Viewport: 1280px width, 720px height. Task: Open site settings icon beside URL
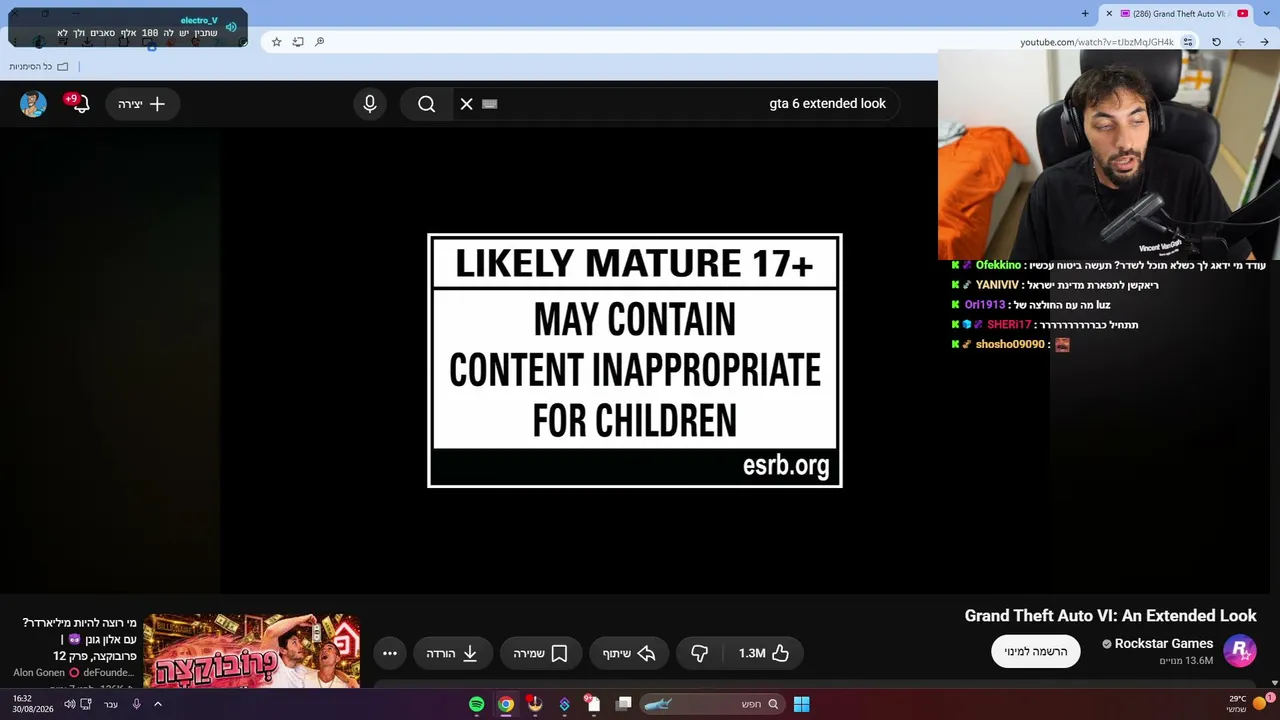1188,42
